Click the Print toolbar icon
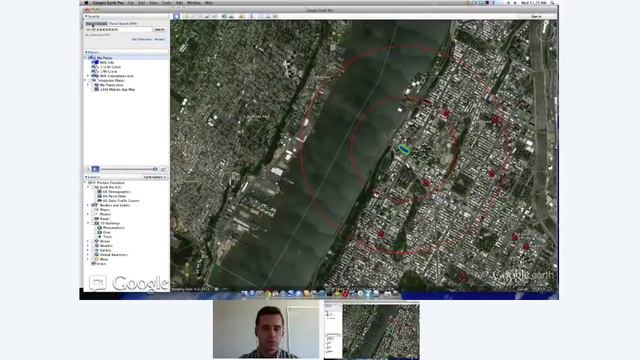Image resolution: width=640 pixels, height=360 pixels. click(268, 16)
